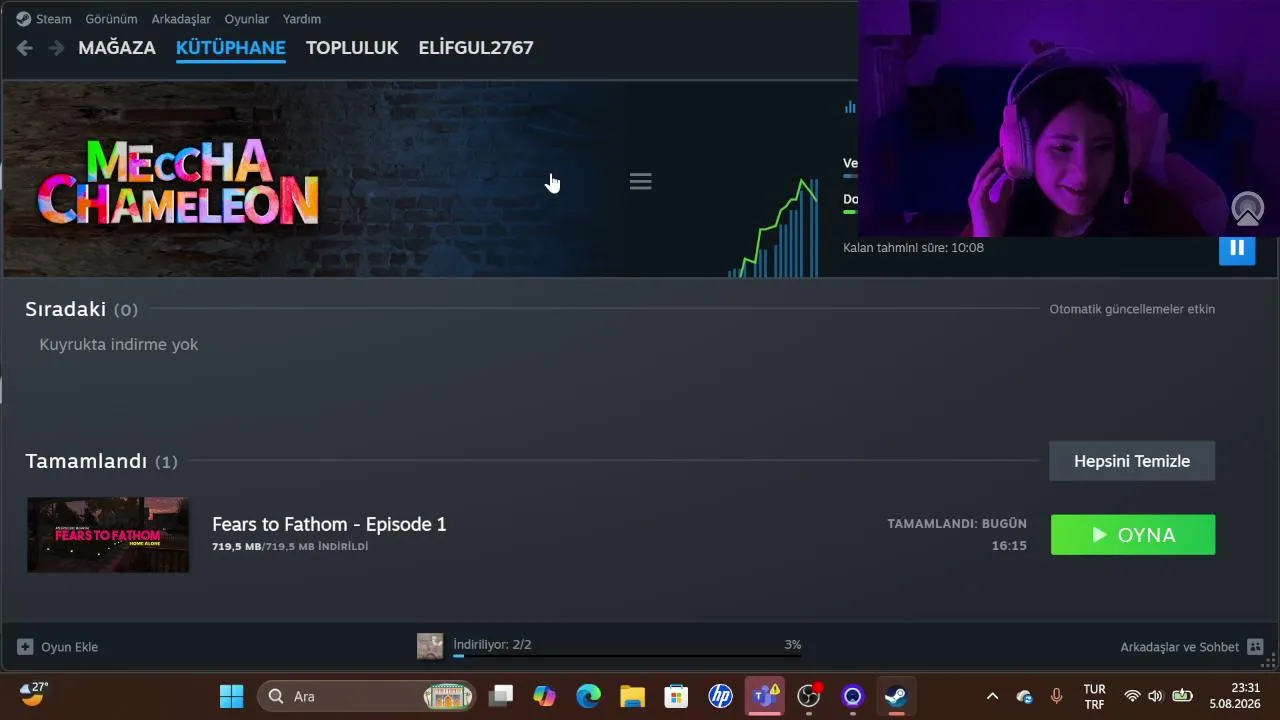Click 'Otomatik güncellemeler etkin' text
This screenshot has width=1280, height=720.
click(1132, 310)
